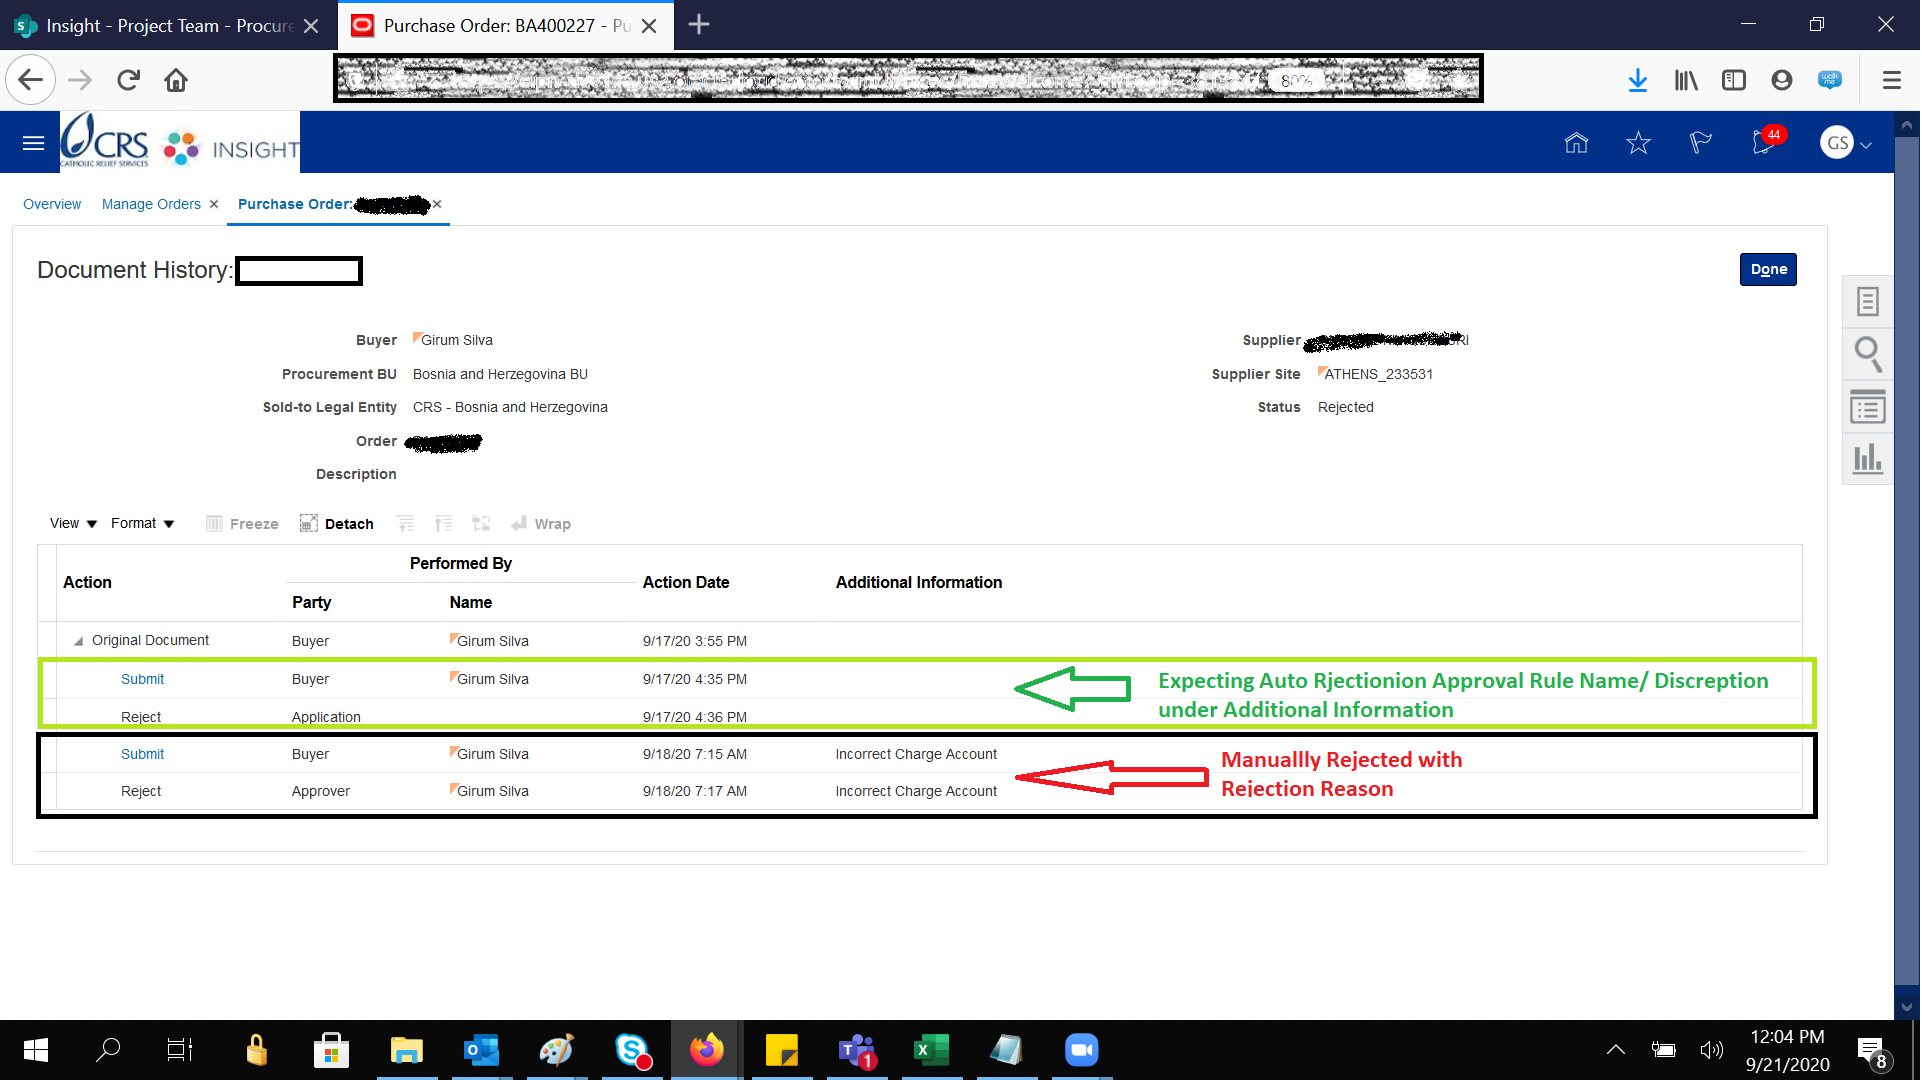Open the list view icon in right sidebar
1922x1080 pixels.
pos(1867,407)
